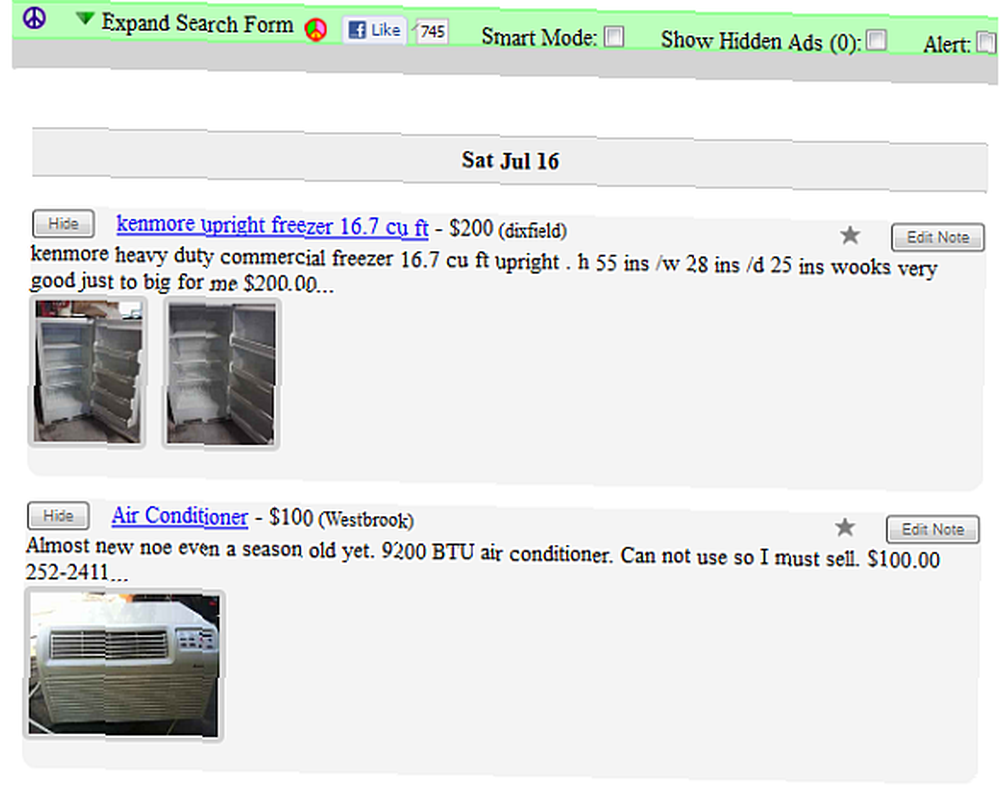Image resolution: width=1000 pixels, height=795 pixels.
Task: Click the Facebook Like button
Action: coord(374,30)
